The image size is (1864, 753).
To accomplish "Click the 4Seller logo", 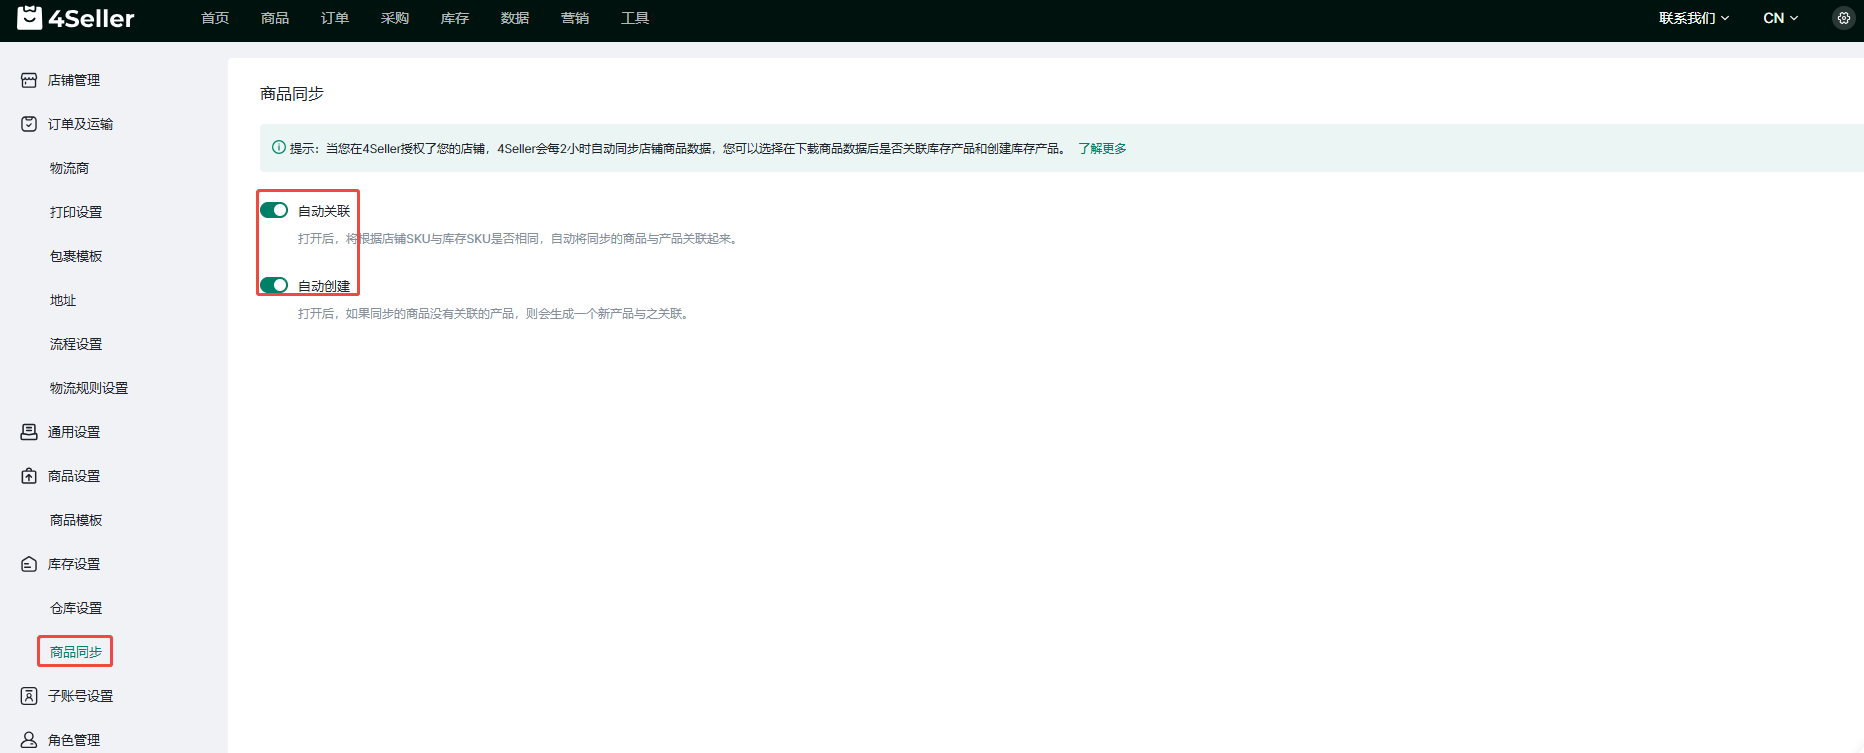I will coord(76,17).
